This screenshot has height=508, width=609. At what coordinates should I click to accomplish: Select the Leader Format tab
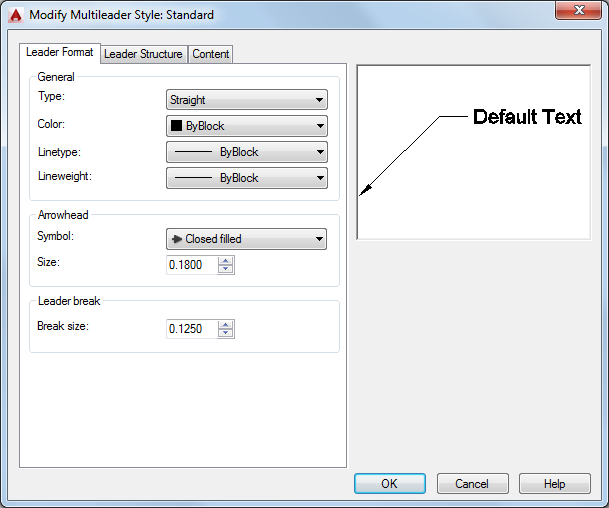[60, 52]
